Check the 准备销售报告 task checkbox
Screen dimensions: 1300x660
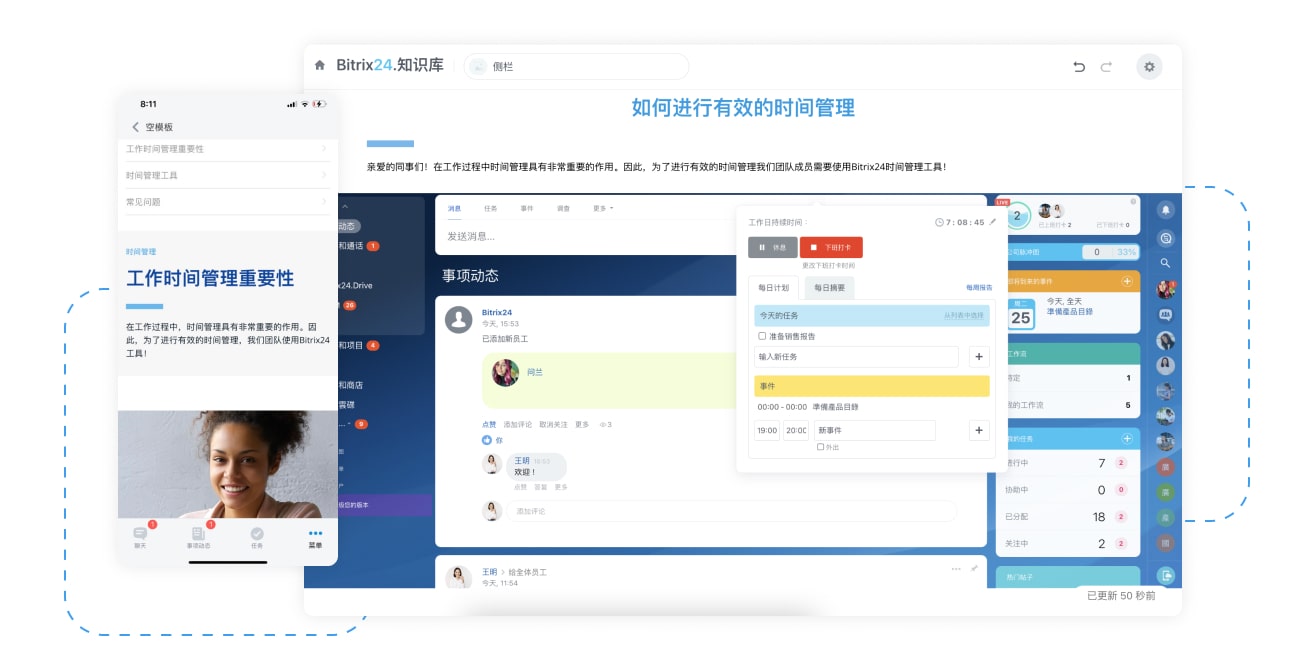click(x=762, y=336)
